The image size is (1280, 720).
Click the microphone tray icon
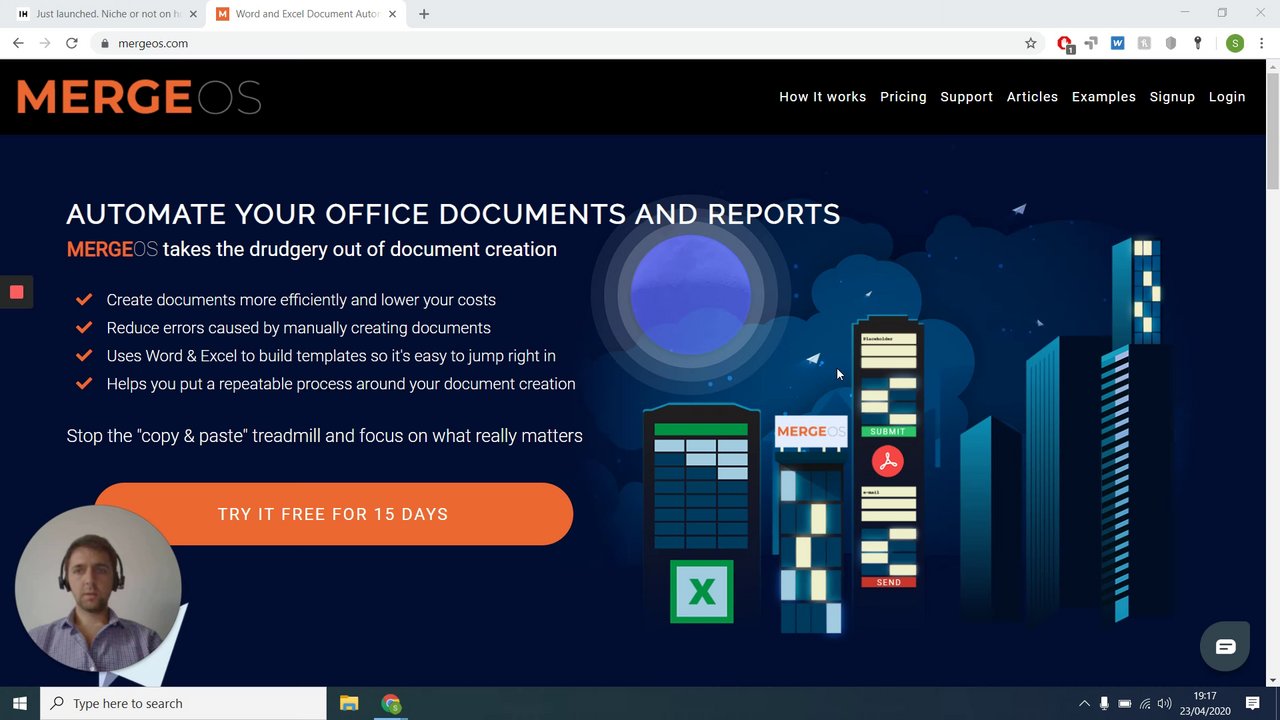tap(1104, 704)
